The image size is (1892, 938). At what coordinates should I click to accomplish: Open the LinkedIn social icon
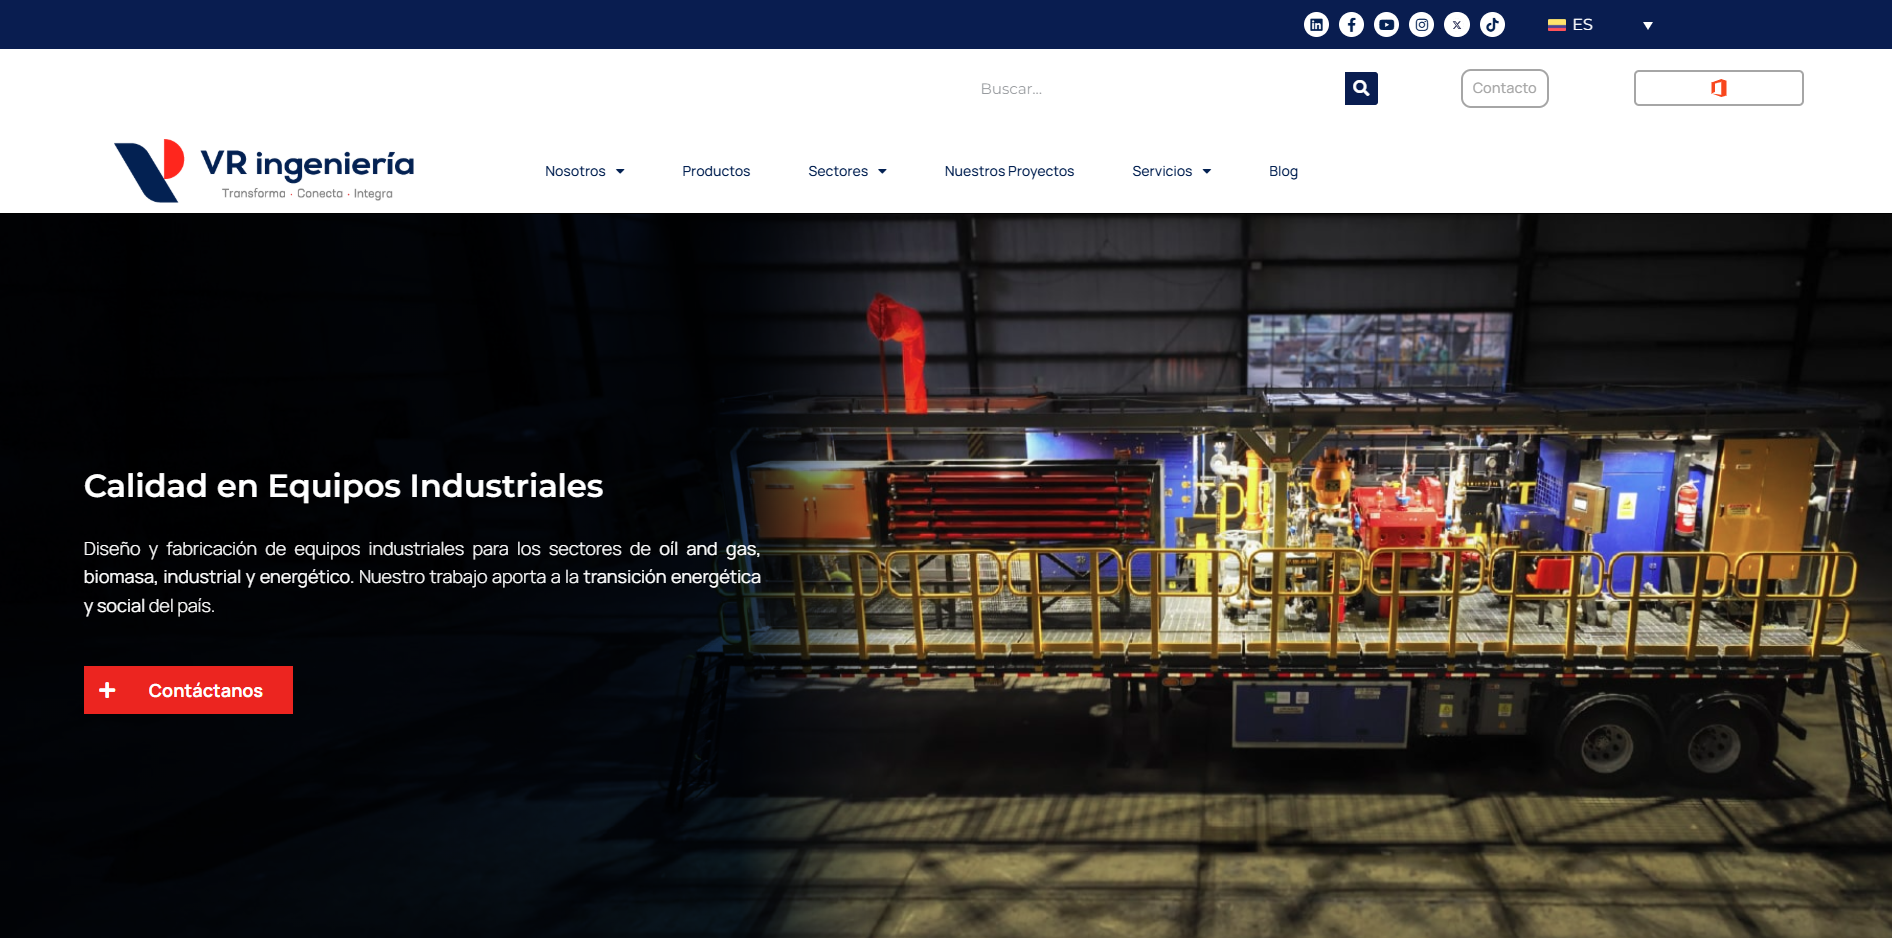coord(1316,25)
